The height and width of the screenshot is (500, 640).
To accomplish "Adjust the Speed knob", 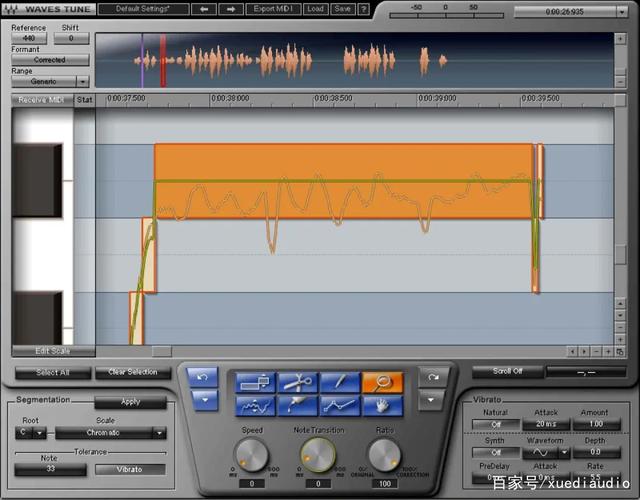I will [x=252, y=454].
